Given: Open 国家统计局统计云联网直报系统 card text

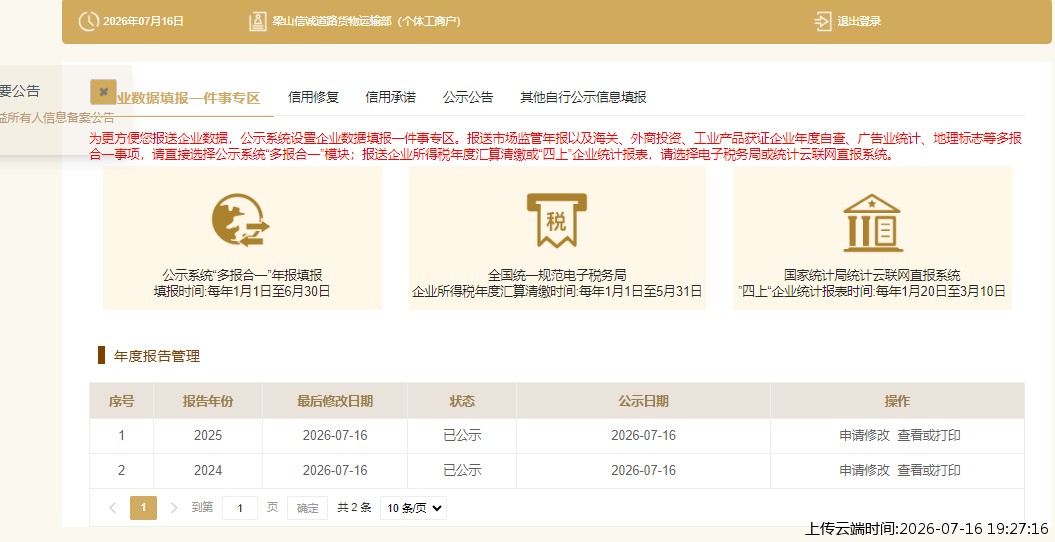Looking at the screenshot, I should click(872, 275).
